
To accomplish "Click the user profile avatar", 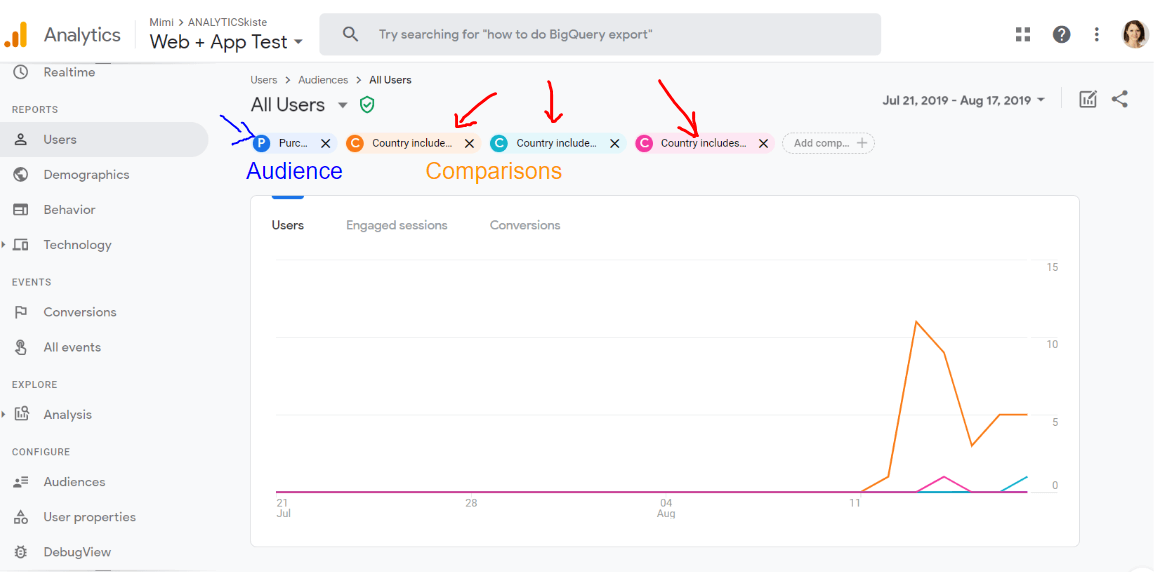I will pos(1135,35).
